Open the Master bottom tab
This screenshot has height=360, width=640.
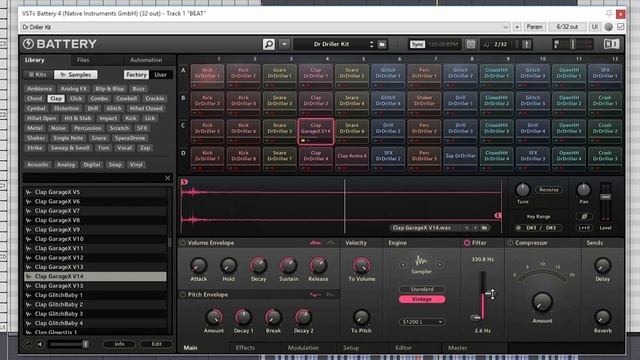[457, 348]
